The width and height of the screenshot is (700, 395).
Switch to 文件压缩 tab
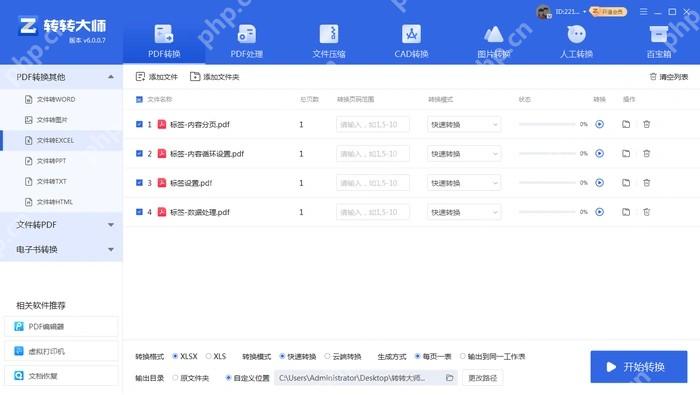[329, 42]
